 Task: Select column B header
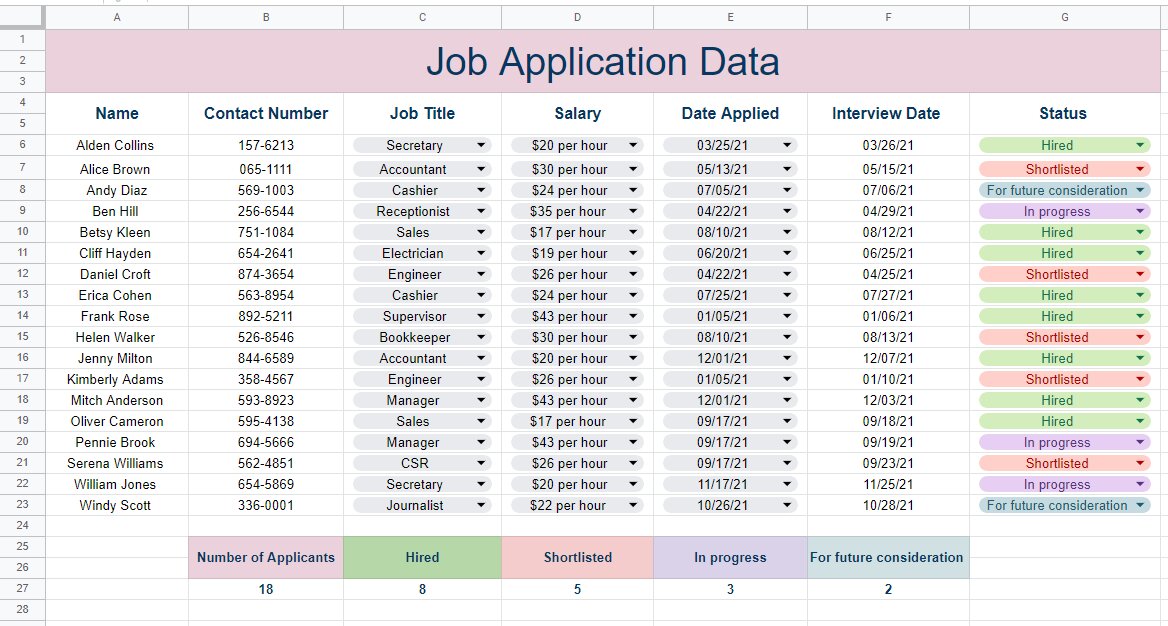point(266,17)
